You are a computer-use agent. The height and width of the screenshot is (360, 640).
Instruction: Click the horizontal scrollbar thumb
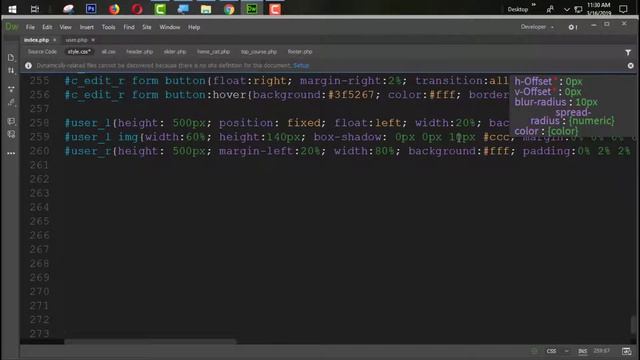(x=150, y=341)
